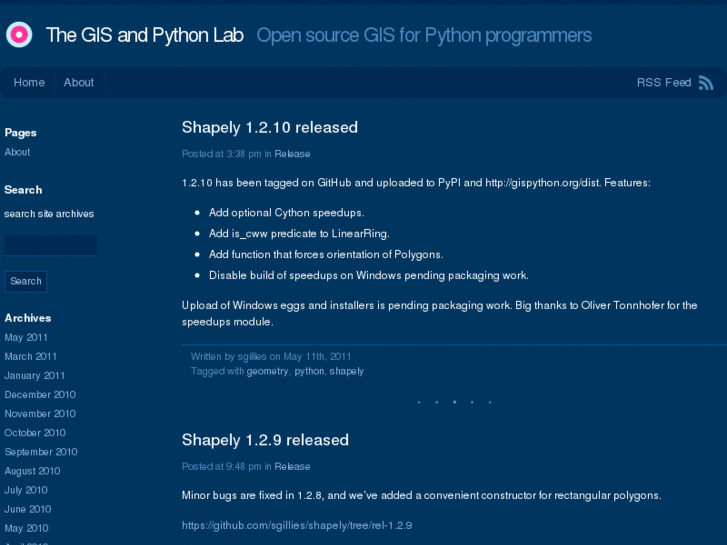
Task: Click the pink circular site logo
Action: click(19, 35)
